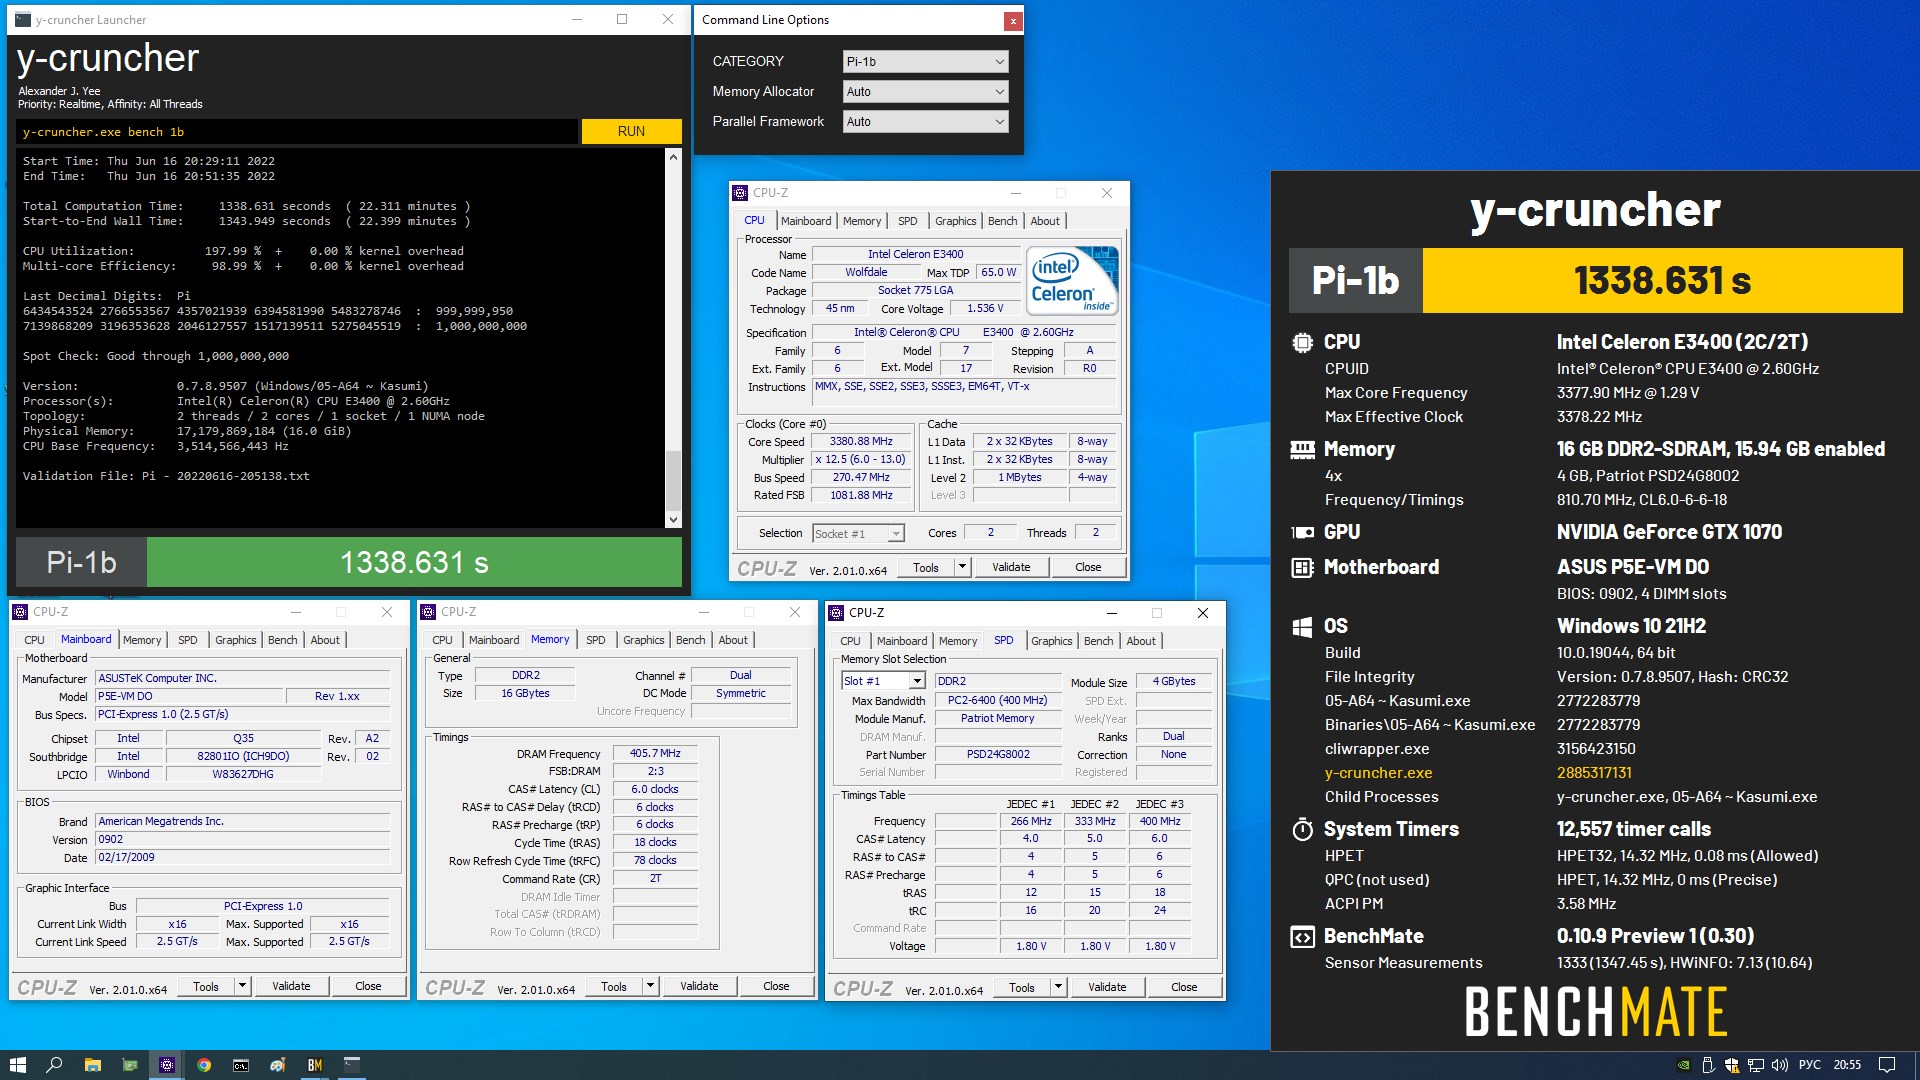The image size is (1920, 1080).
Task: Click BenchMate CPU section chip icon
Action: click(x=1302, y=342)
